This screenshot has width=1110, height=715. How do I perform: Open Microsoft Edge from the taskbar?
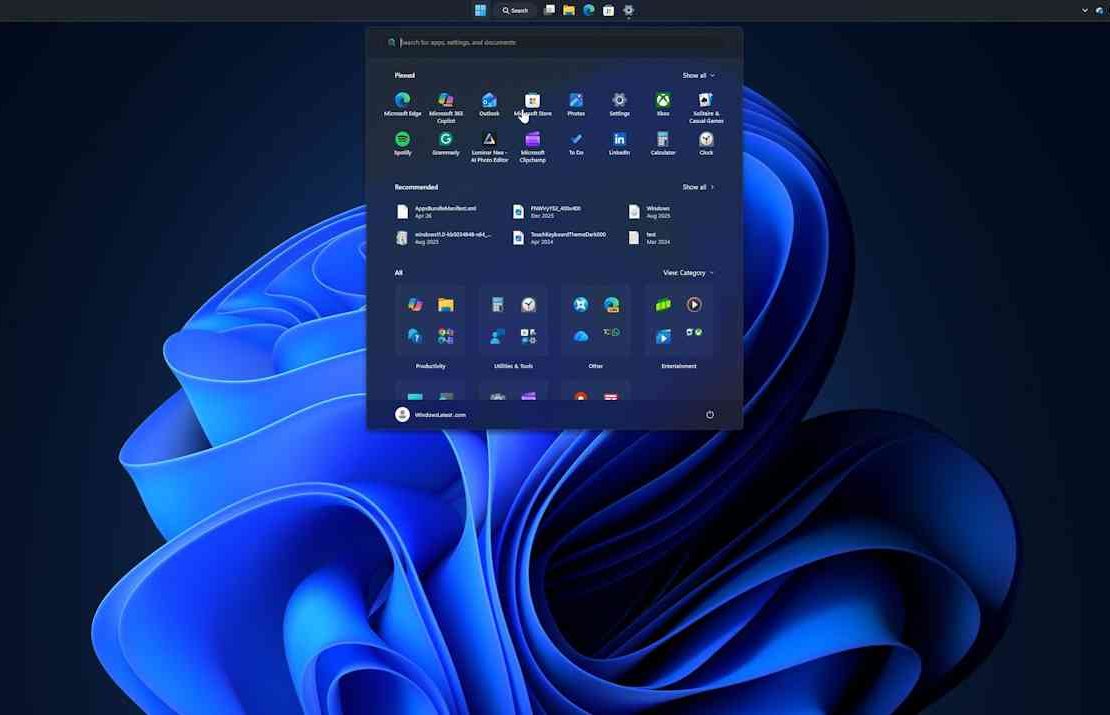coord(588,10)
